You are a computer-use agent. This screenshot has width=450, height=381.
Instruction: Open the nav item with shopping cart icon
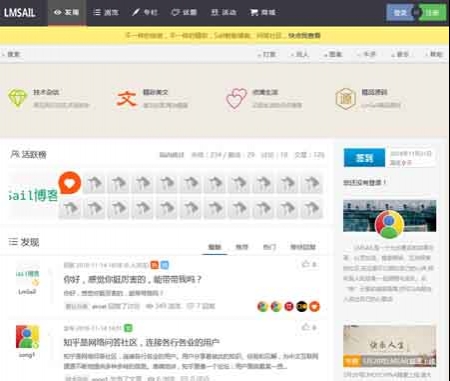tap(263, 13)
